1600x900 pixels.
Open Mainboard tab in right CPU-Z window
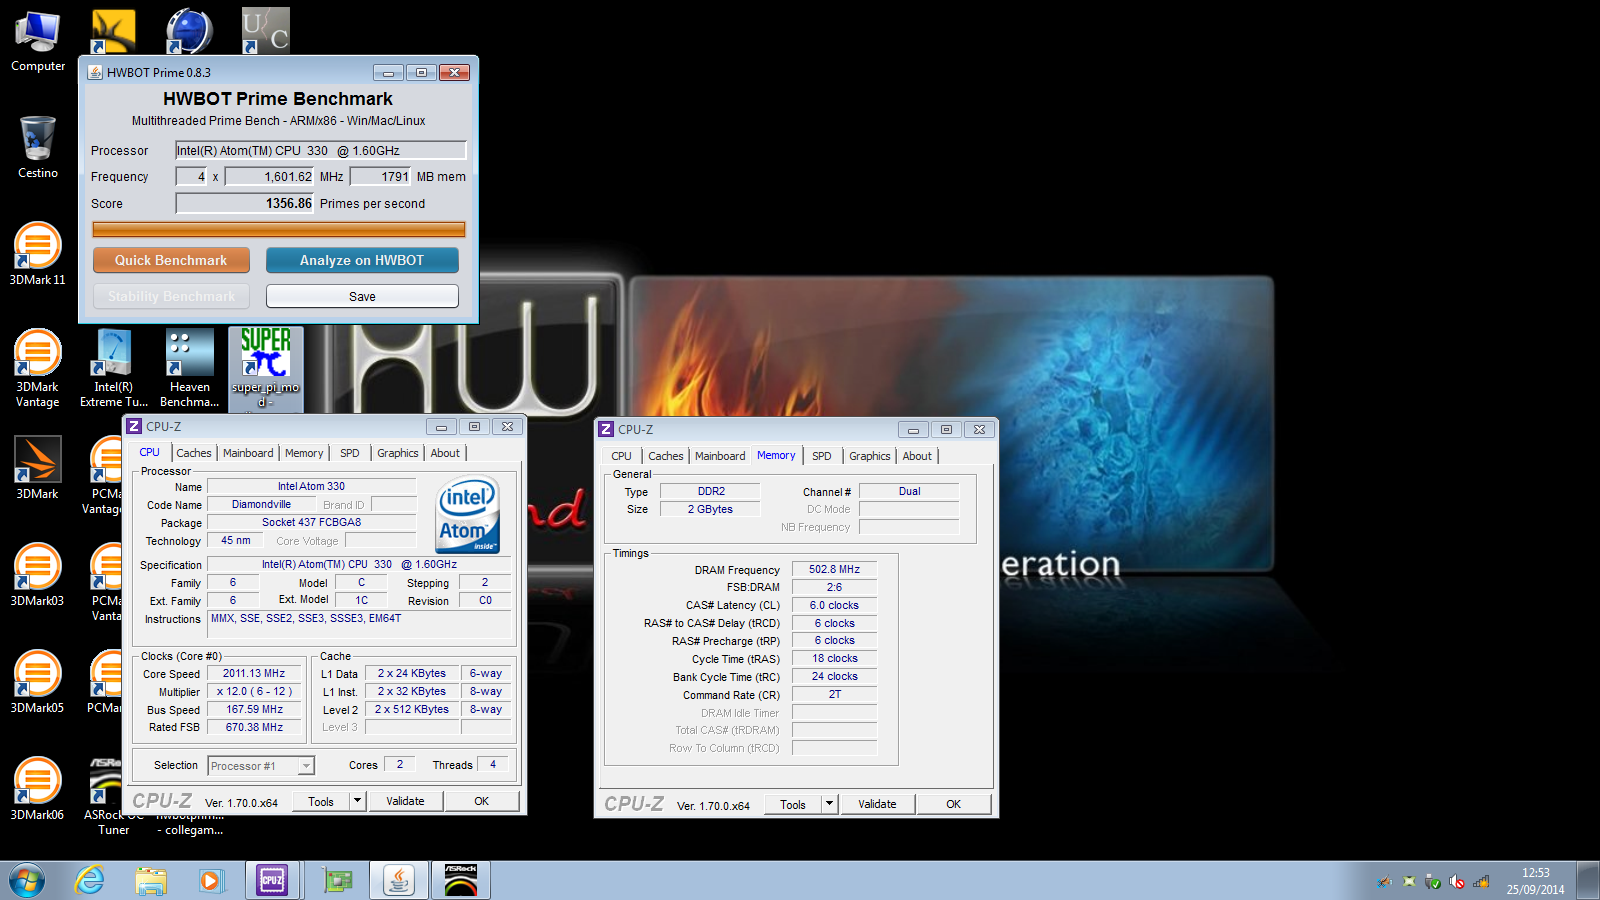[x=720, y=456]
